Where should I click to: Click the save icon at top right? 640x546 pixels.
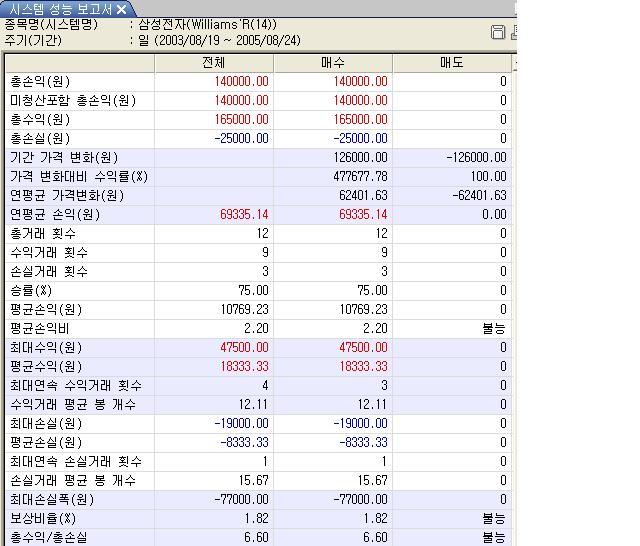498,33
